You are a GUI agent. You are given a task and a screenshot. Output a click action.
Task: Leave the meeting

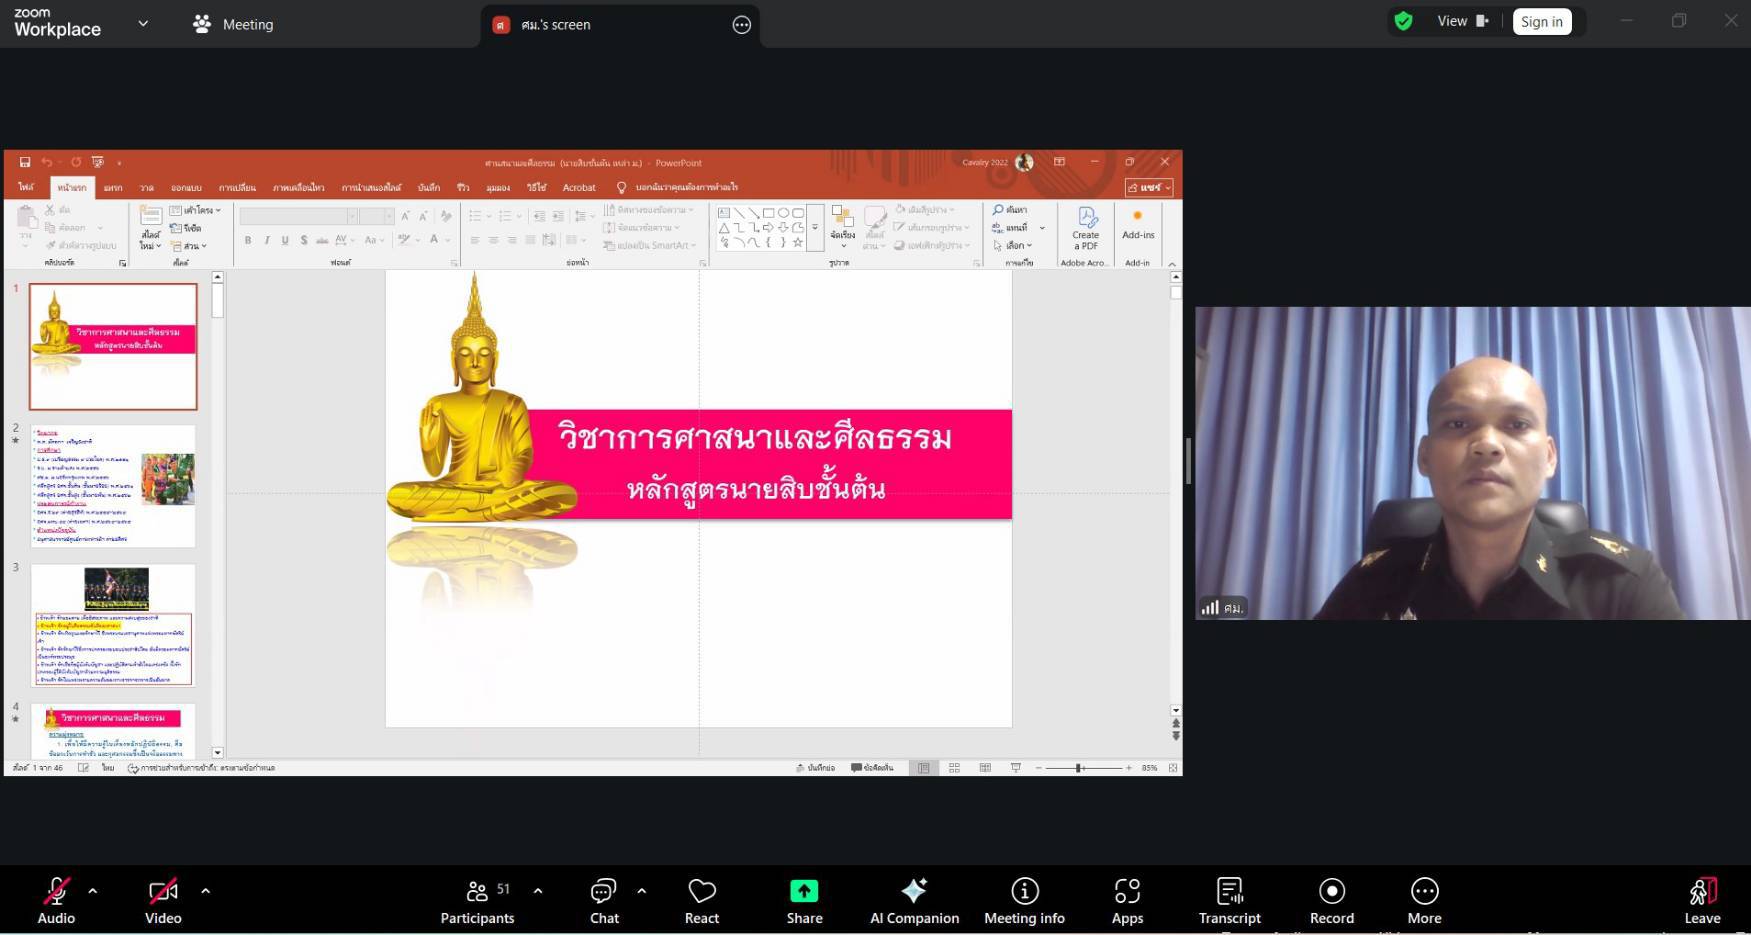click(x=1702, y=900)
